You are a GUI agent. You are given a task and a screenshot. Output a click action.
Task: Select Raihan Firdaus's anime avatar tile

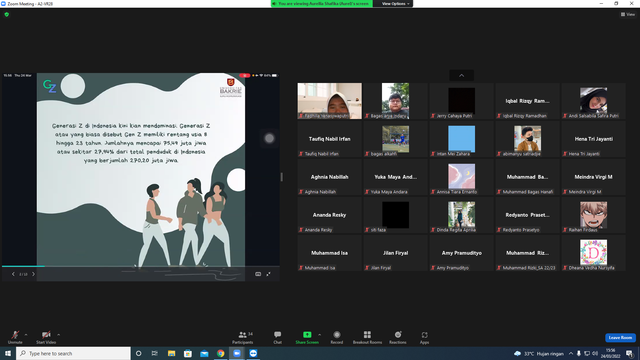point(593,215)
